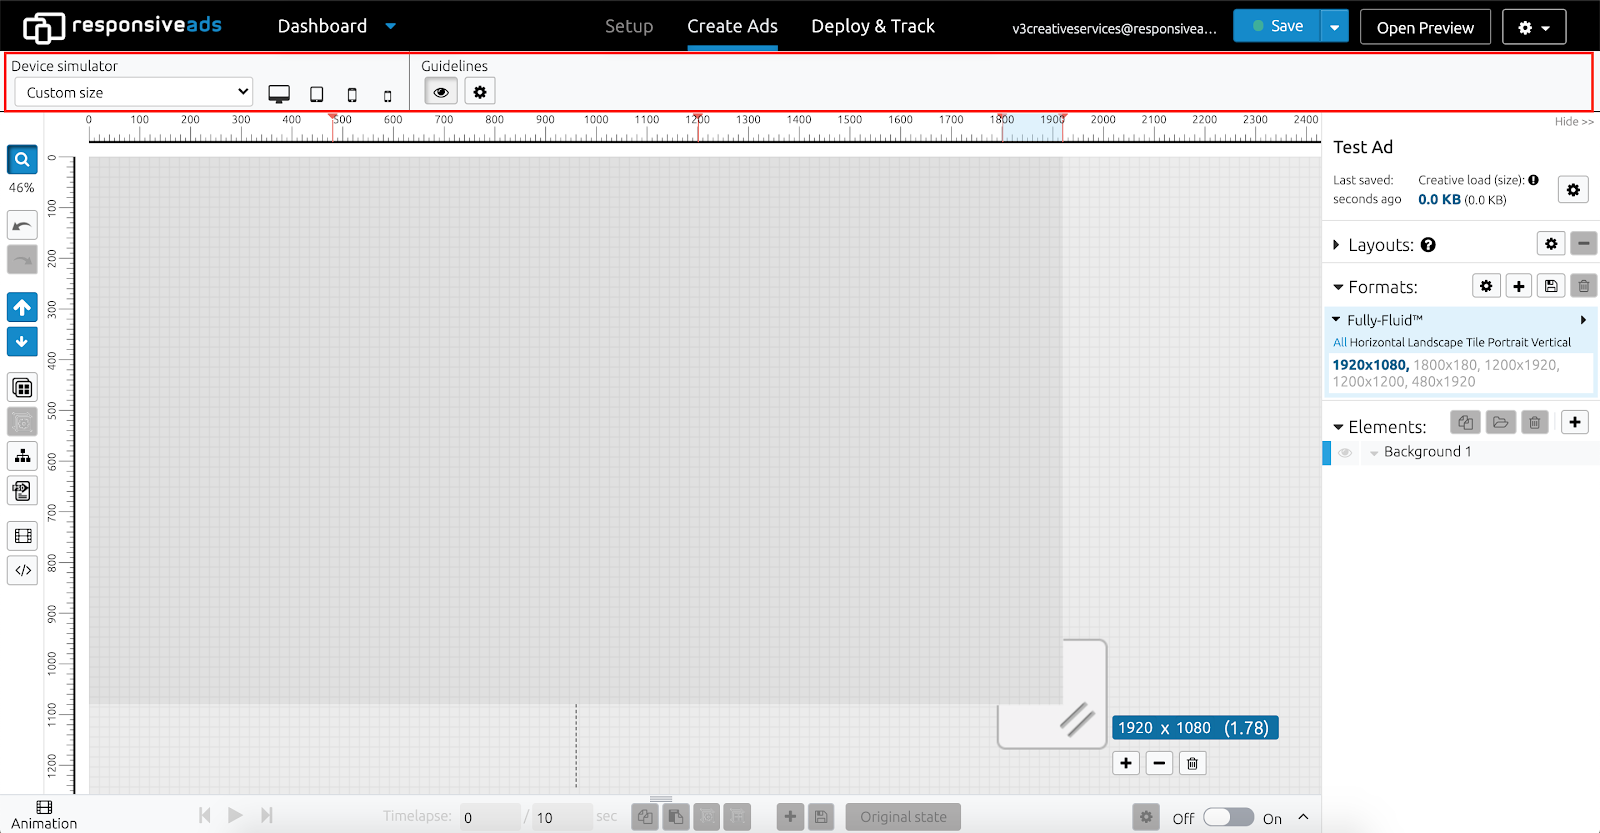Undo the last action
Image resolution: width=1600 pixels, height=833 pixels.
coord(22,225)
